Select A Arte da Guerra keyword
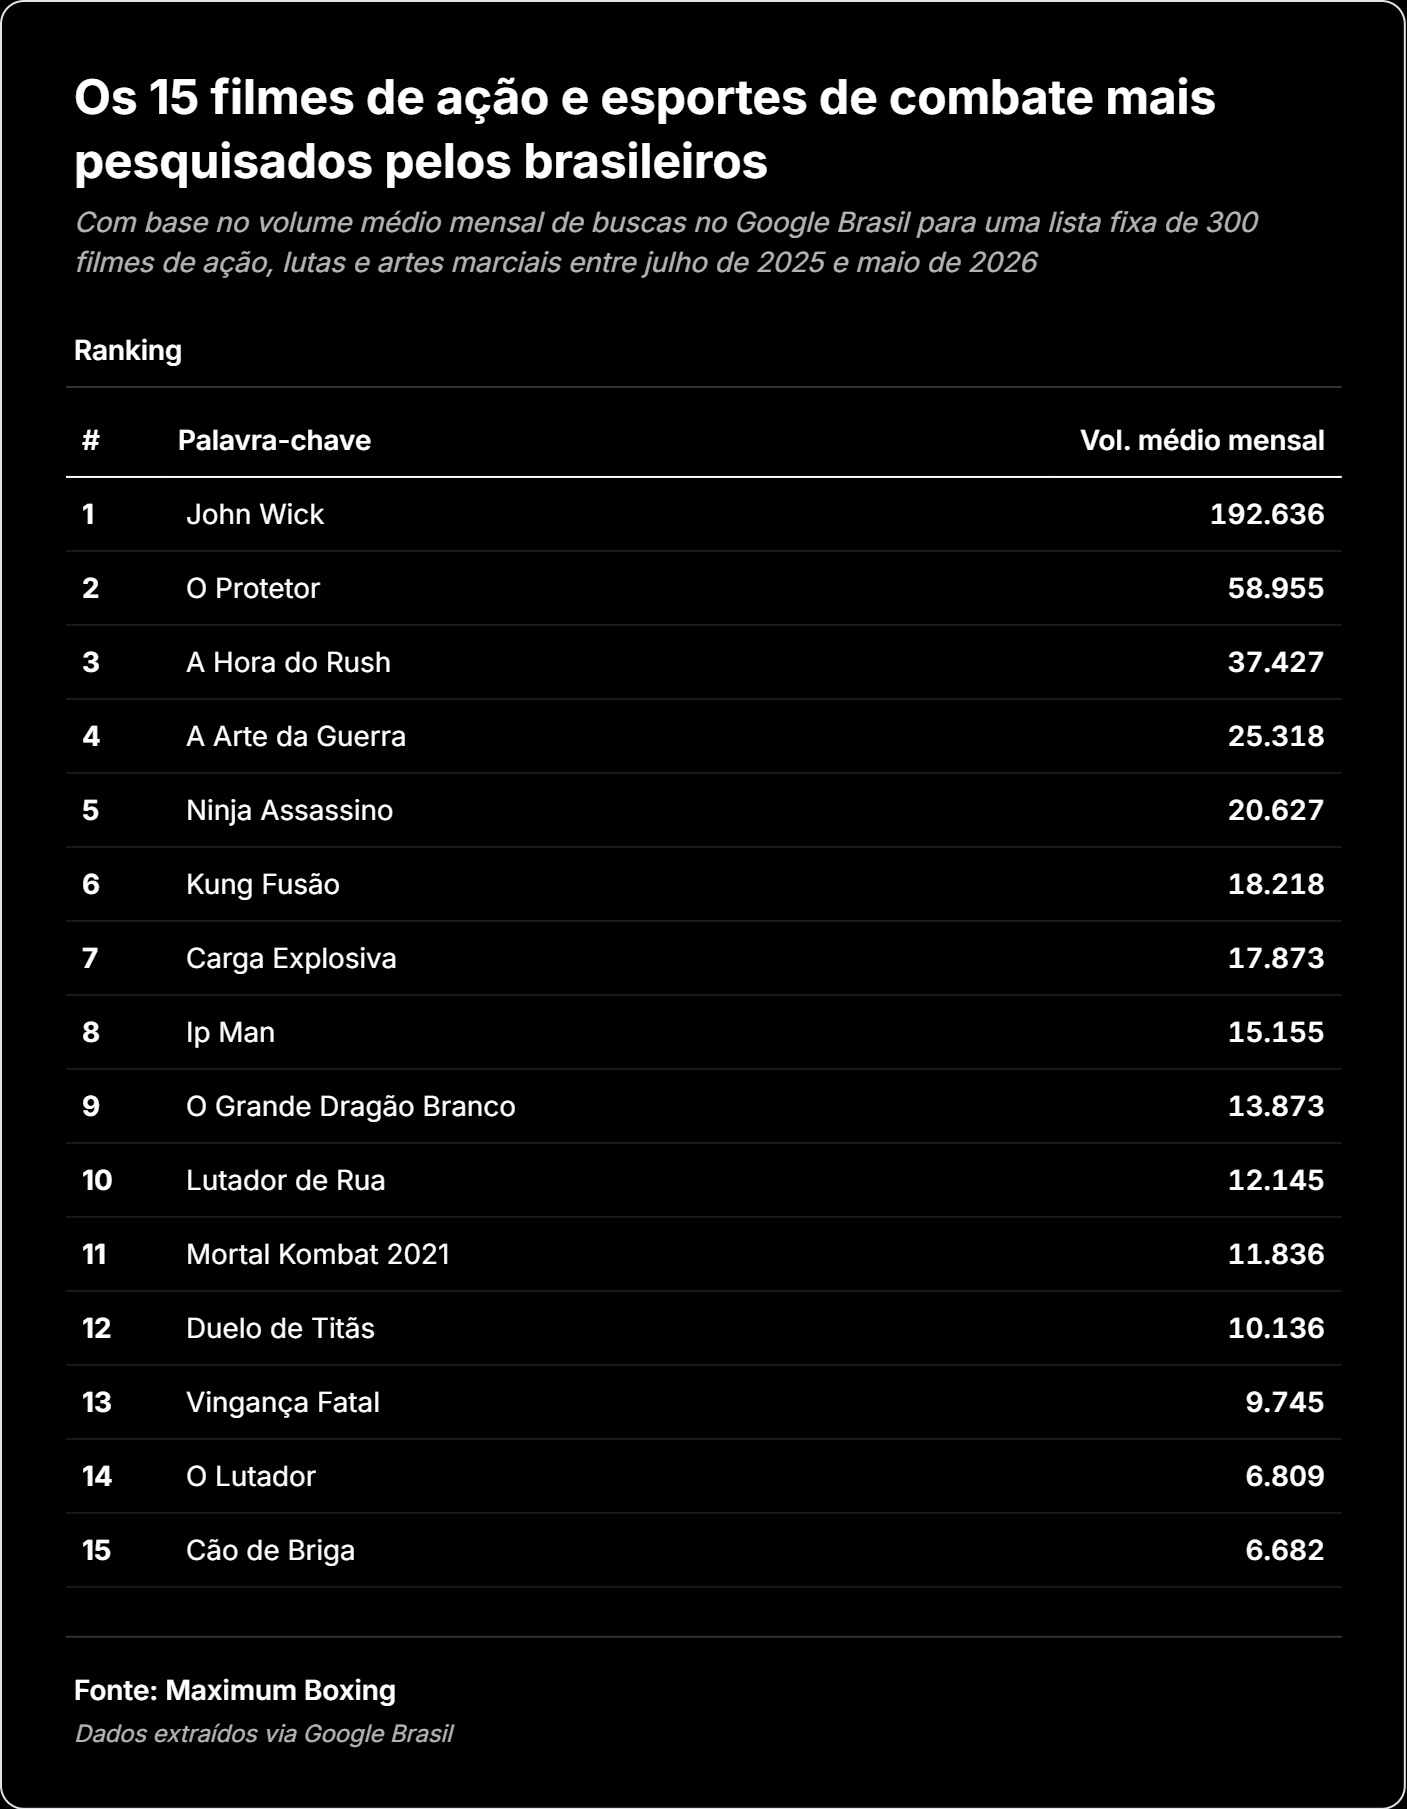Screen dimensions: 1407x1809 click(296, 737)
